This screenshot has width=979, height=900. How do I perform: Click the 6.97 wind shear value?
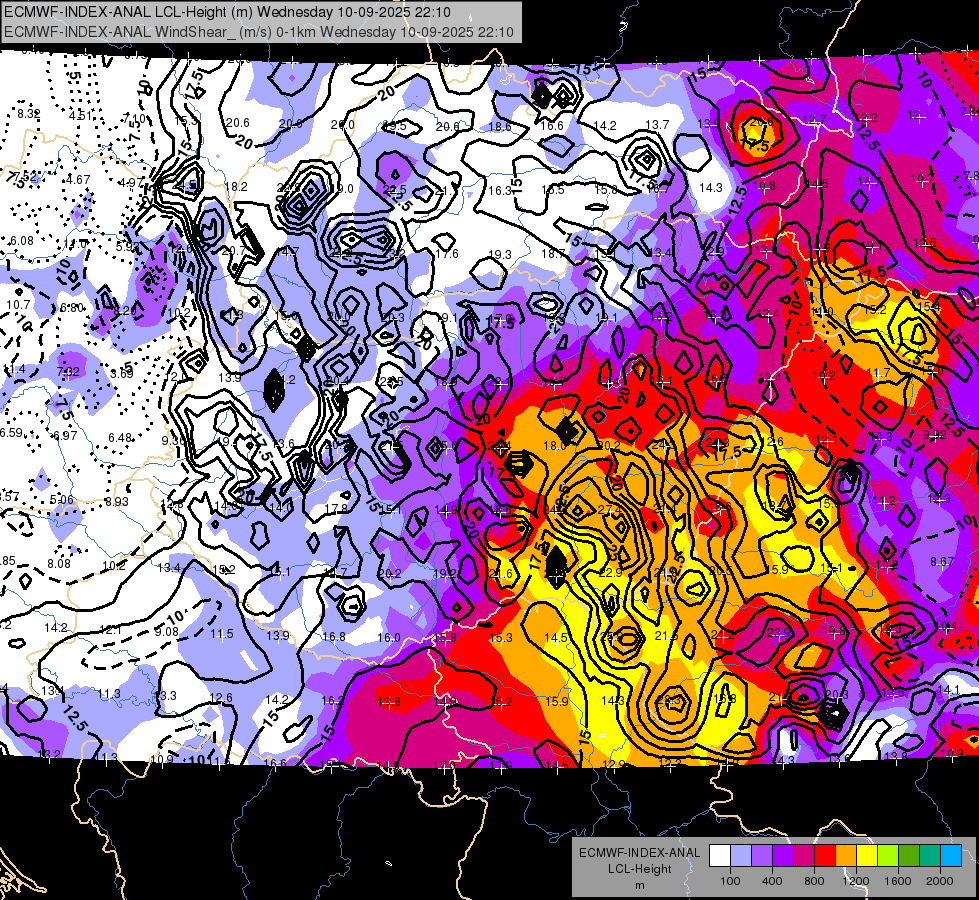pyautogui.click(x=65, y=435)
